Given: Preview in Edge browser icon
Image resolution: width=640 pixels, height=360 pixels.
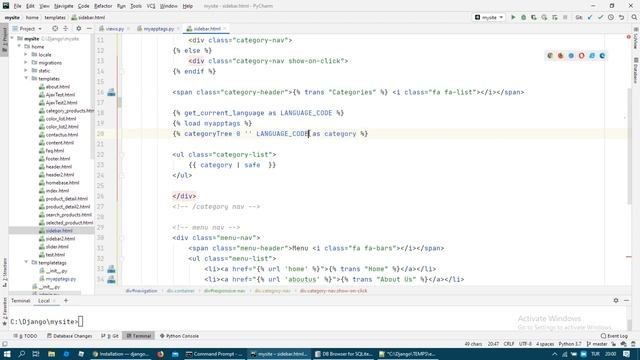Looking at the screenshot, I should [602, 56].
